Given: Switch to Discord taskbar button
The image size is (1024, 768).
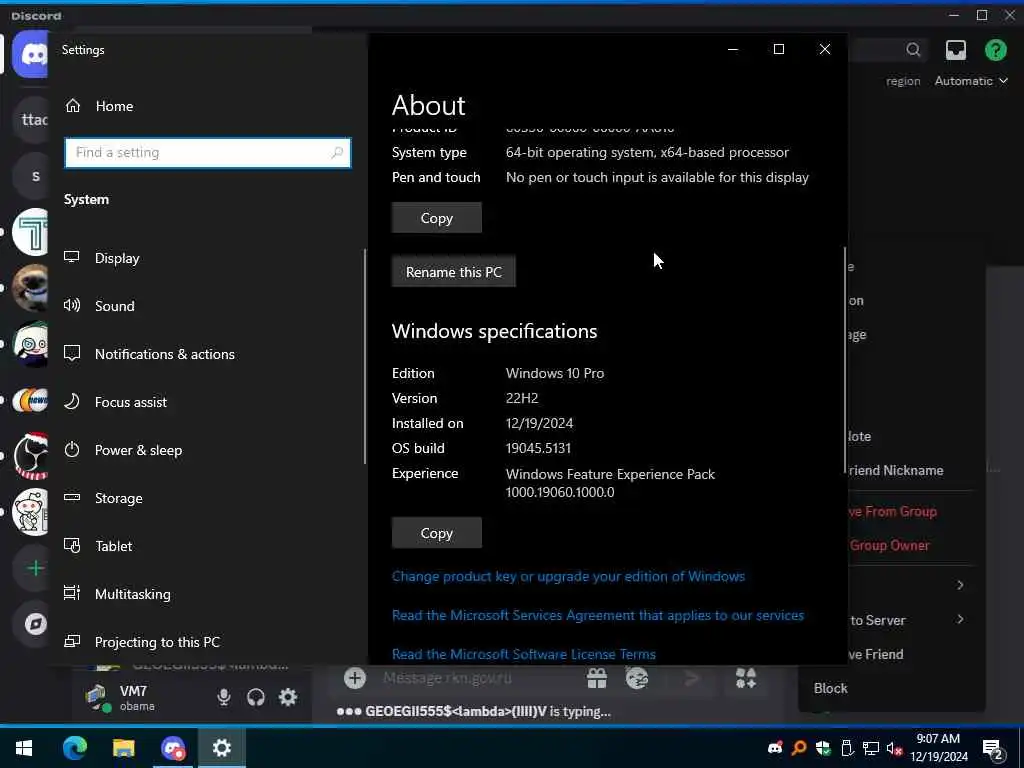Looking at the screenshot, I should click(173, 748).
